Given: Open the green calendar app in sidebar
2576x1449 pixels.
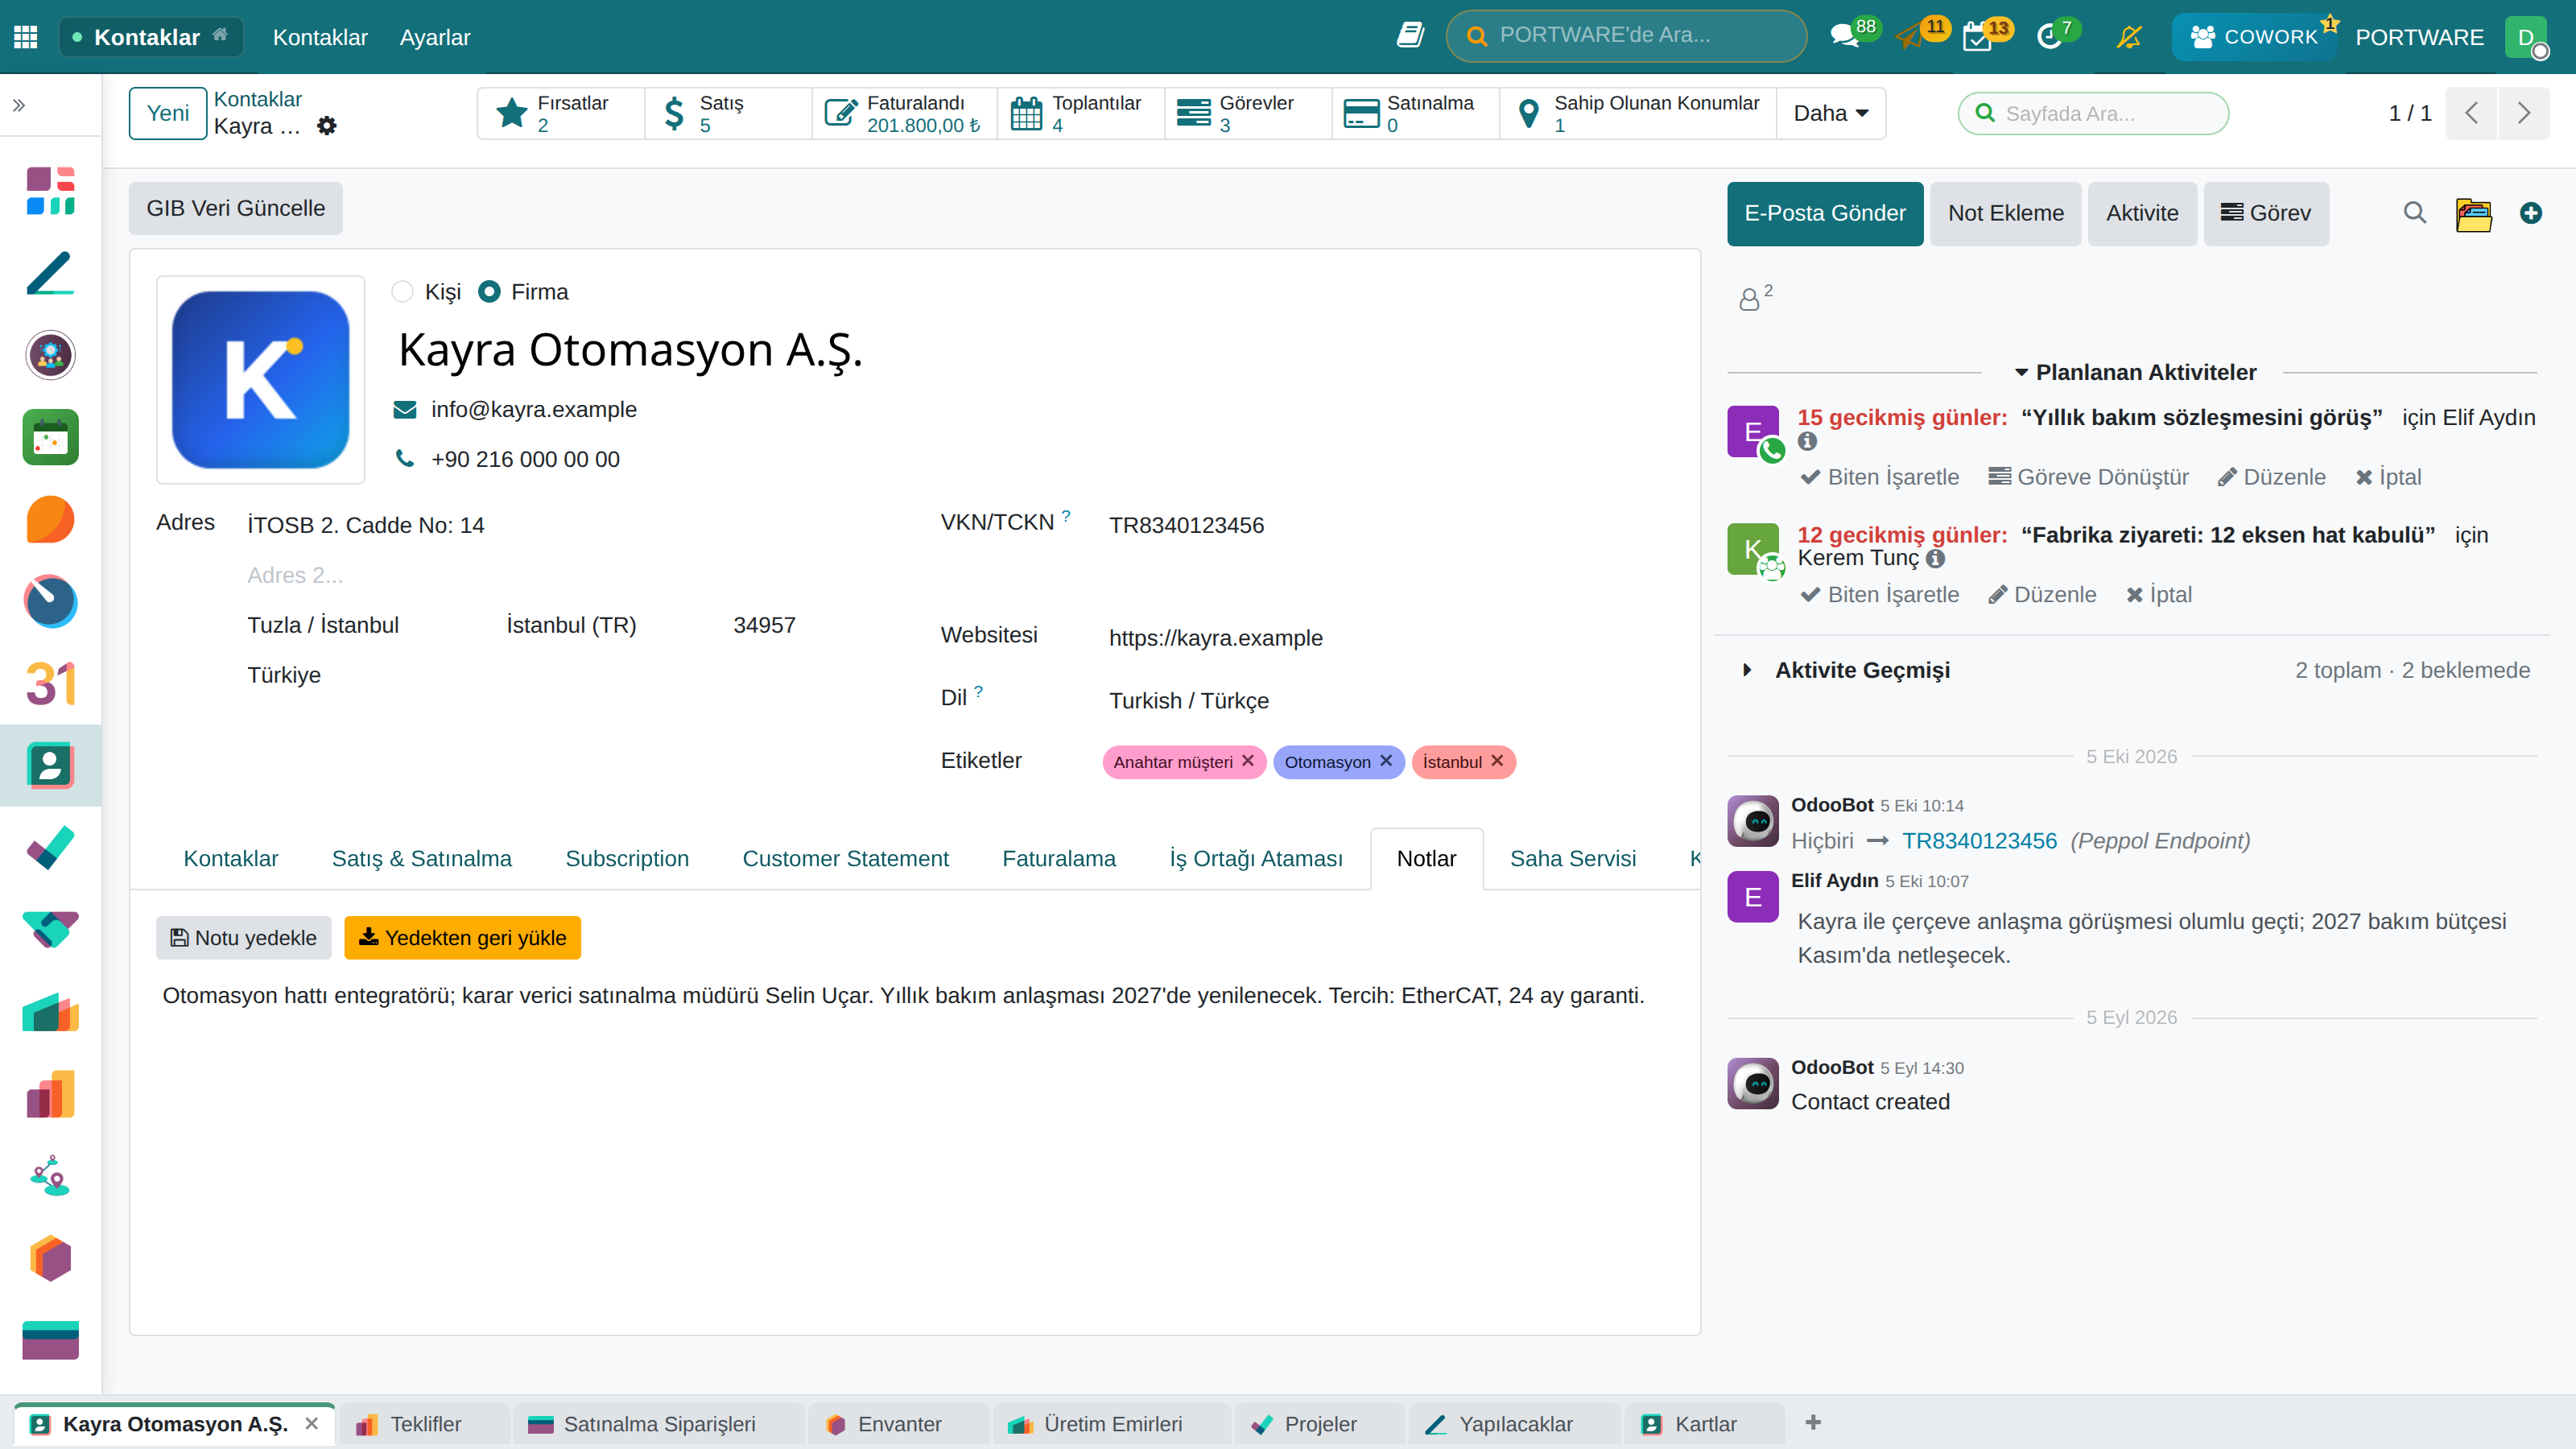Looking at the screenshot, I should tap(50, 437).
